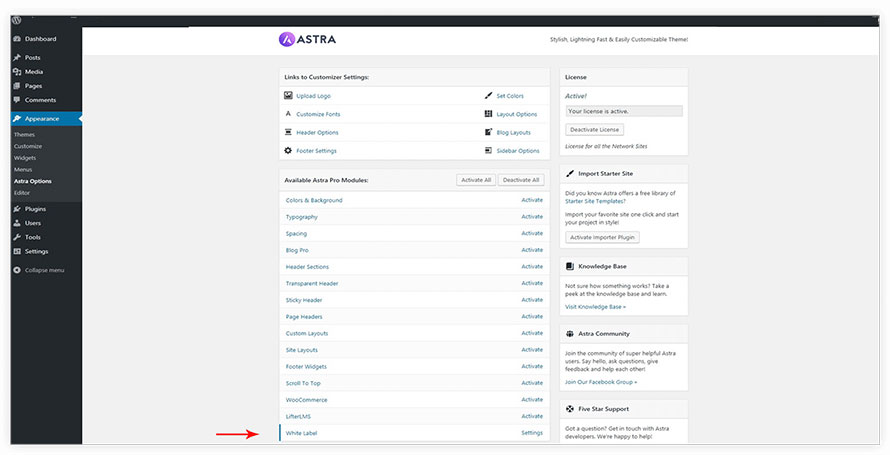The height and width of the screenshot is (455, 890).
Task: Activate the Page Headers module
Action: coord(532,316)
